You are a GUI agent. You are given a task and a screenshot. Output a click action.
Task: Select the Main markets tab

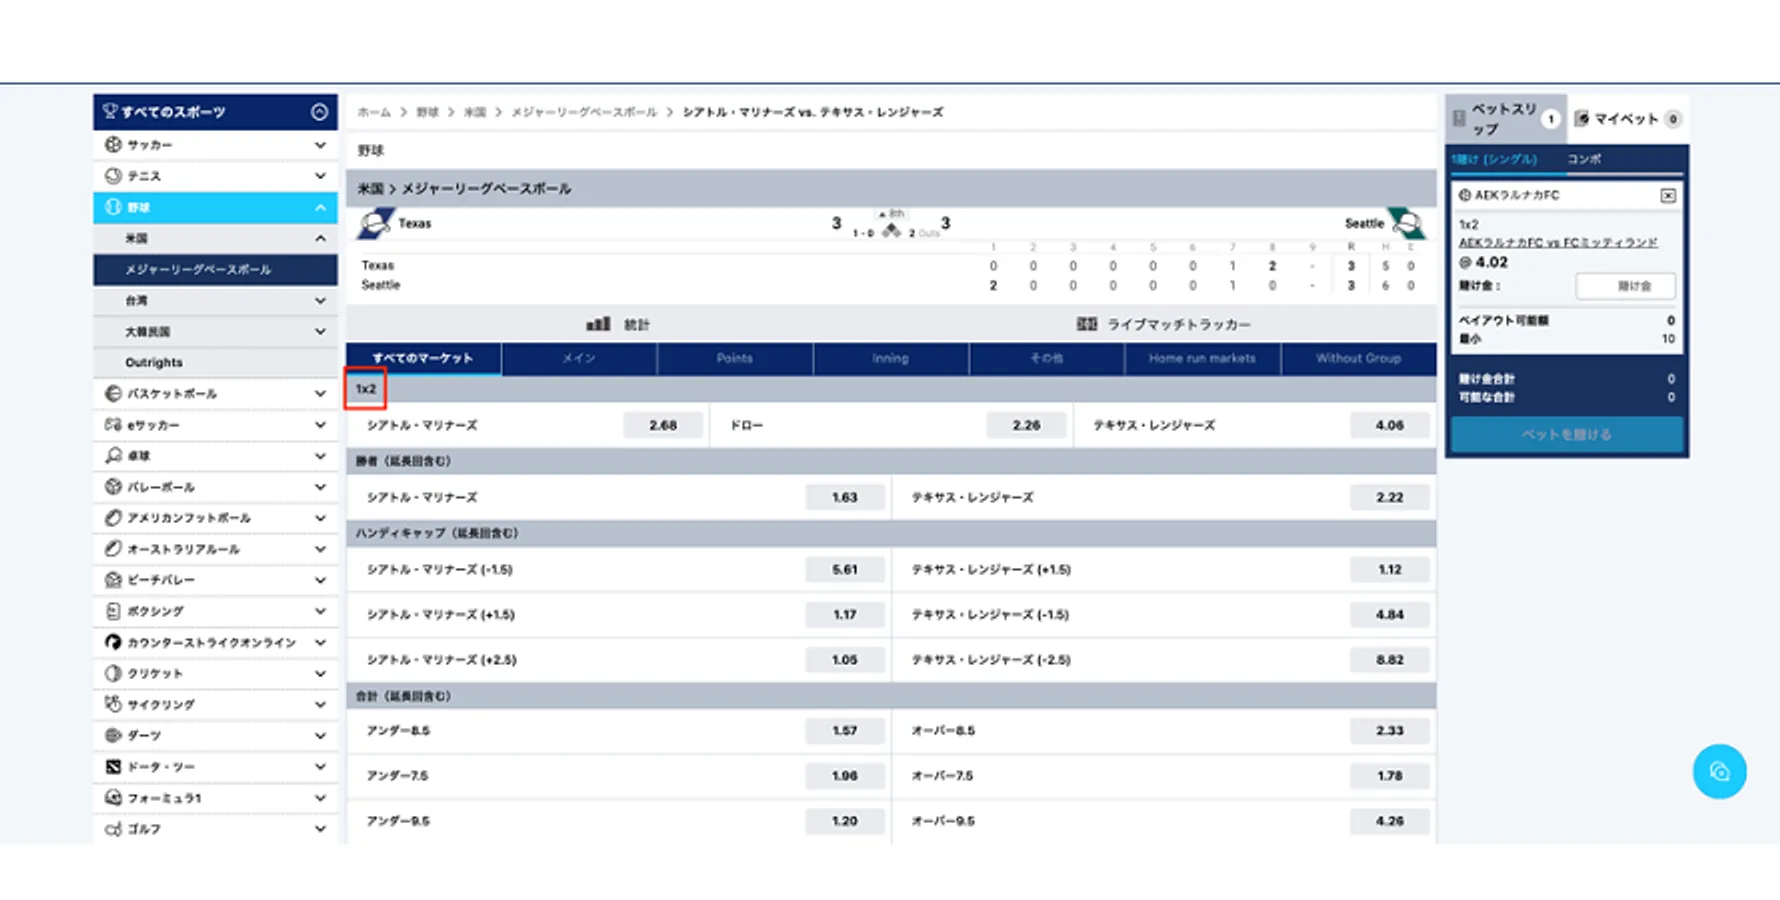tap(579, 358)
